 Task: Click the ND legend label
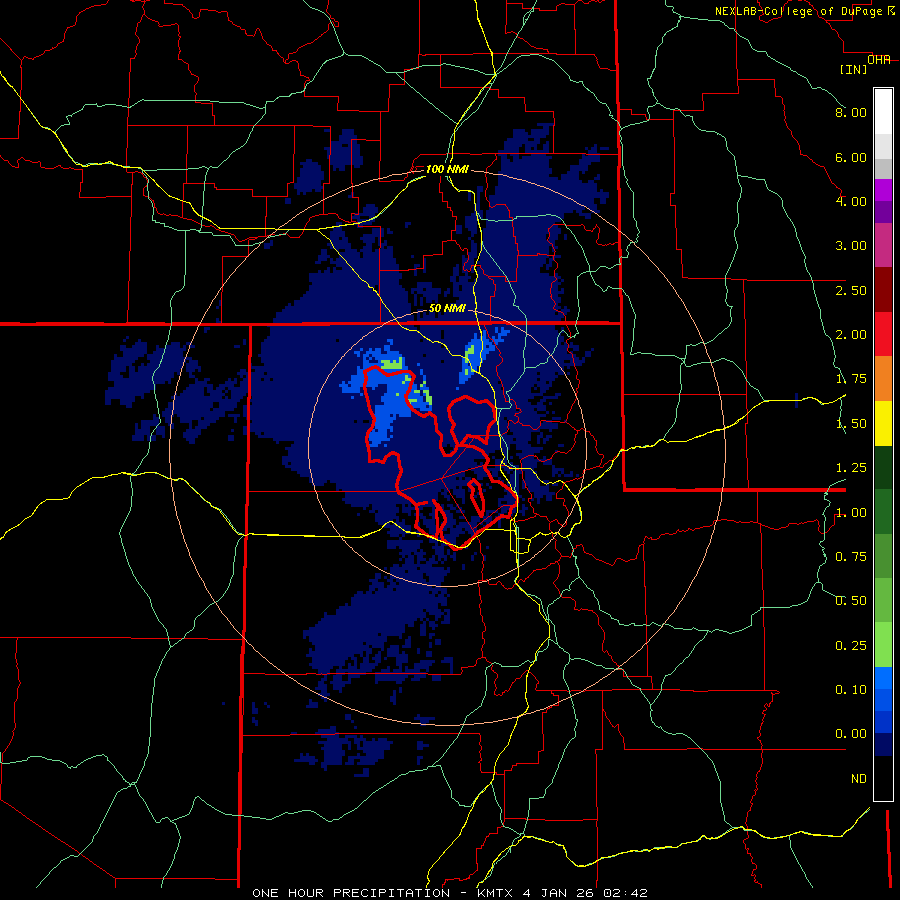point(859,779)
